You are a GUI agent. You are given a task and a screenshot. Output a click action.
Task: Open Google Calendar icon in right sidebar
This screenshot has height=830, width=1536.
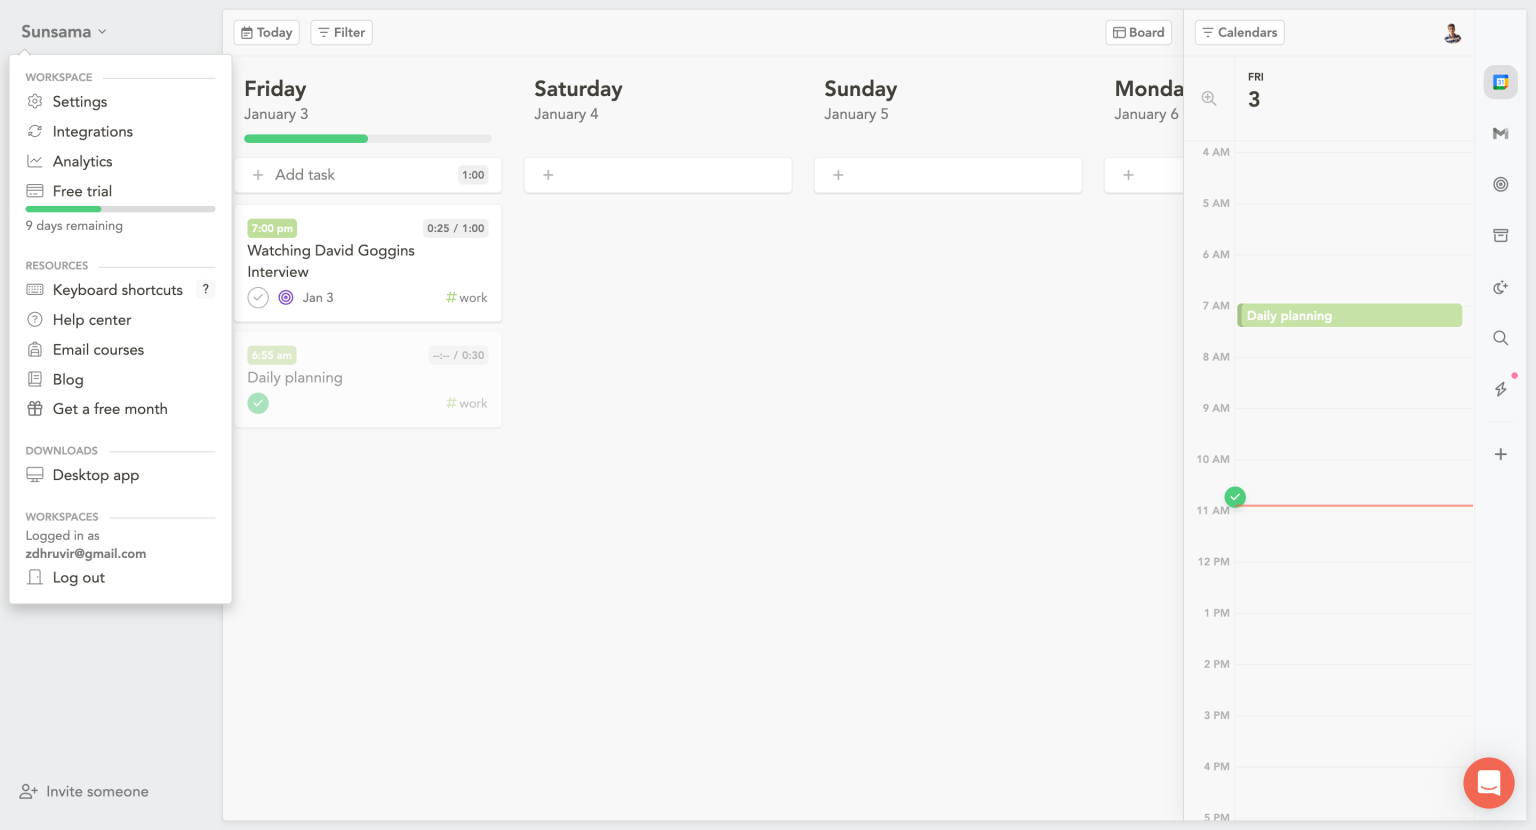coord(1500,82)
